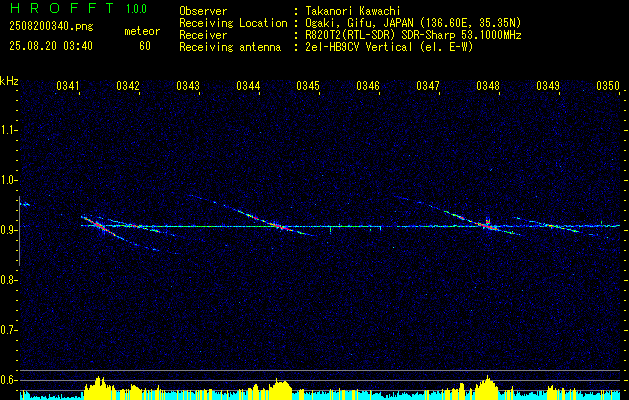
Task: Click the 0350 time marker
Action: pos(608,86)
